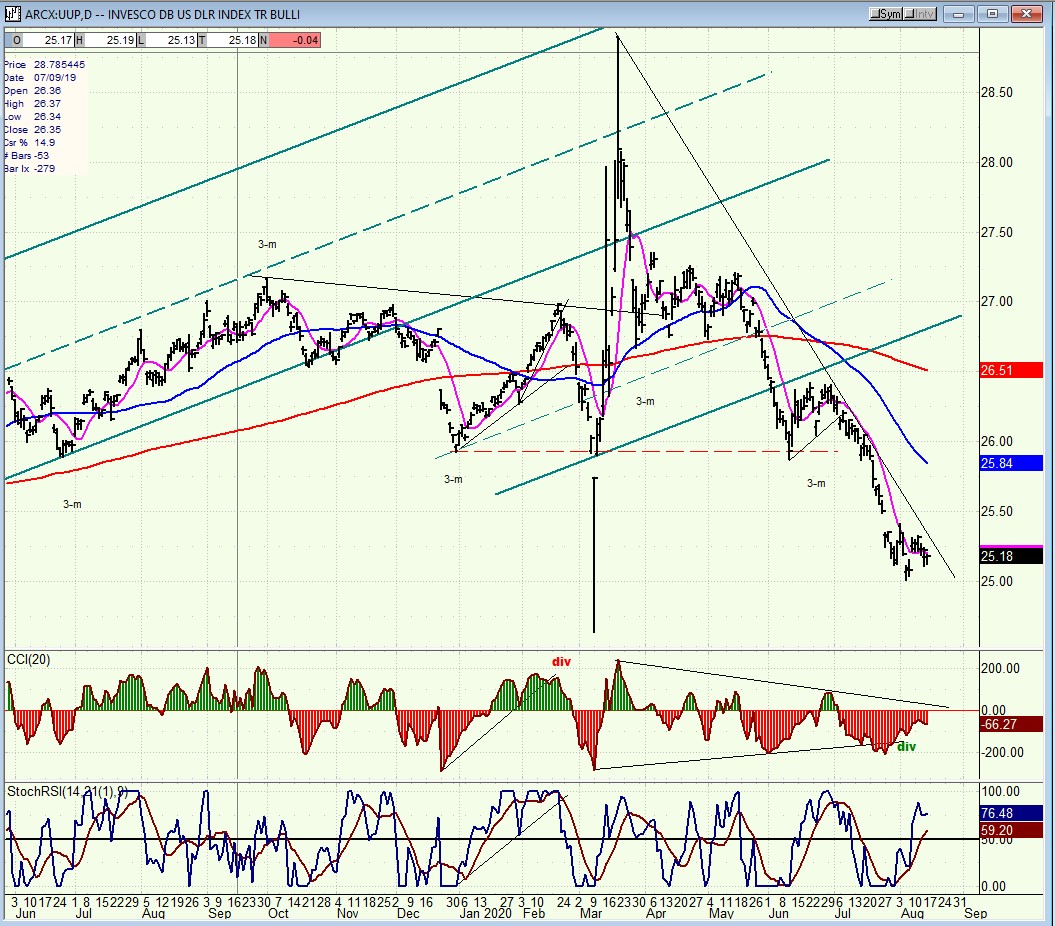Screen dimensions: 1055x926
Task: Click the high value 25.19 in quote bar
Action: tap(110, 40)
